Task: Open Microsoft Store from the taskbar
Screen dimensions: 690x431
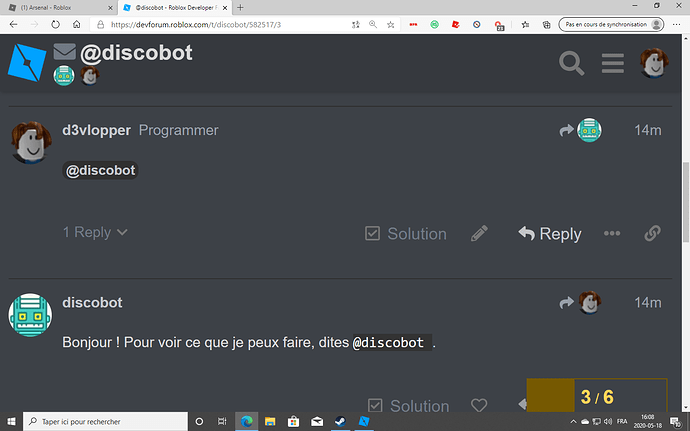Action: pyautogui.click(x=293, y=421)
